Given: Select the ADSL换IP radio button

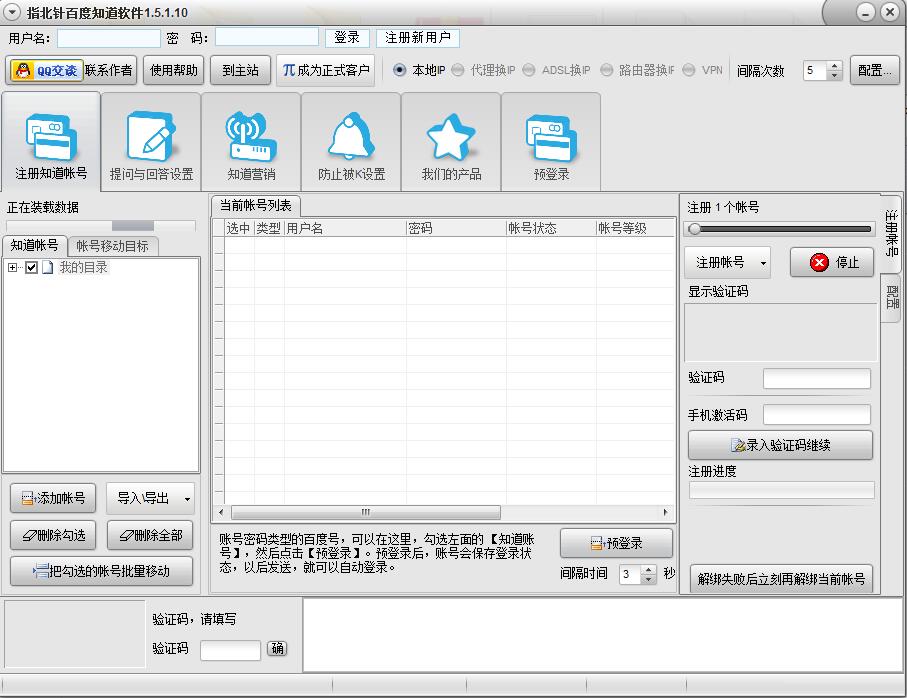Looking at the screenshot, I should [x=529, y=70].
